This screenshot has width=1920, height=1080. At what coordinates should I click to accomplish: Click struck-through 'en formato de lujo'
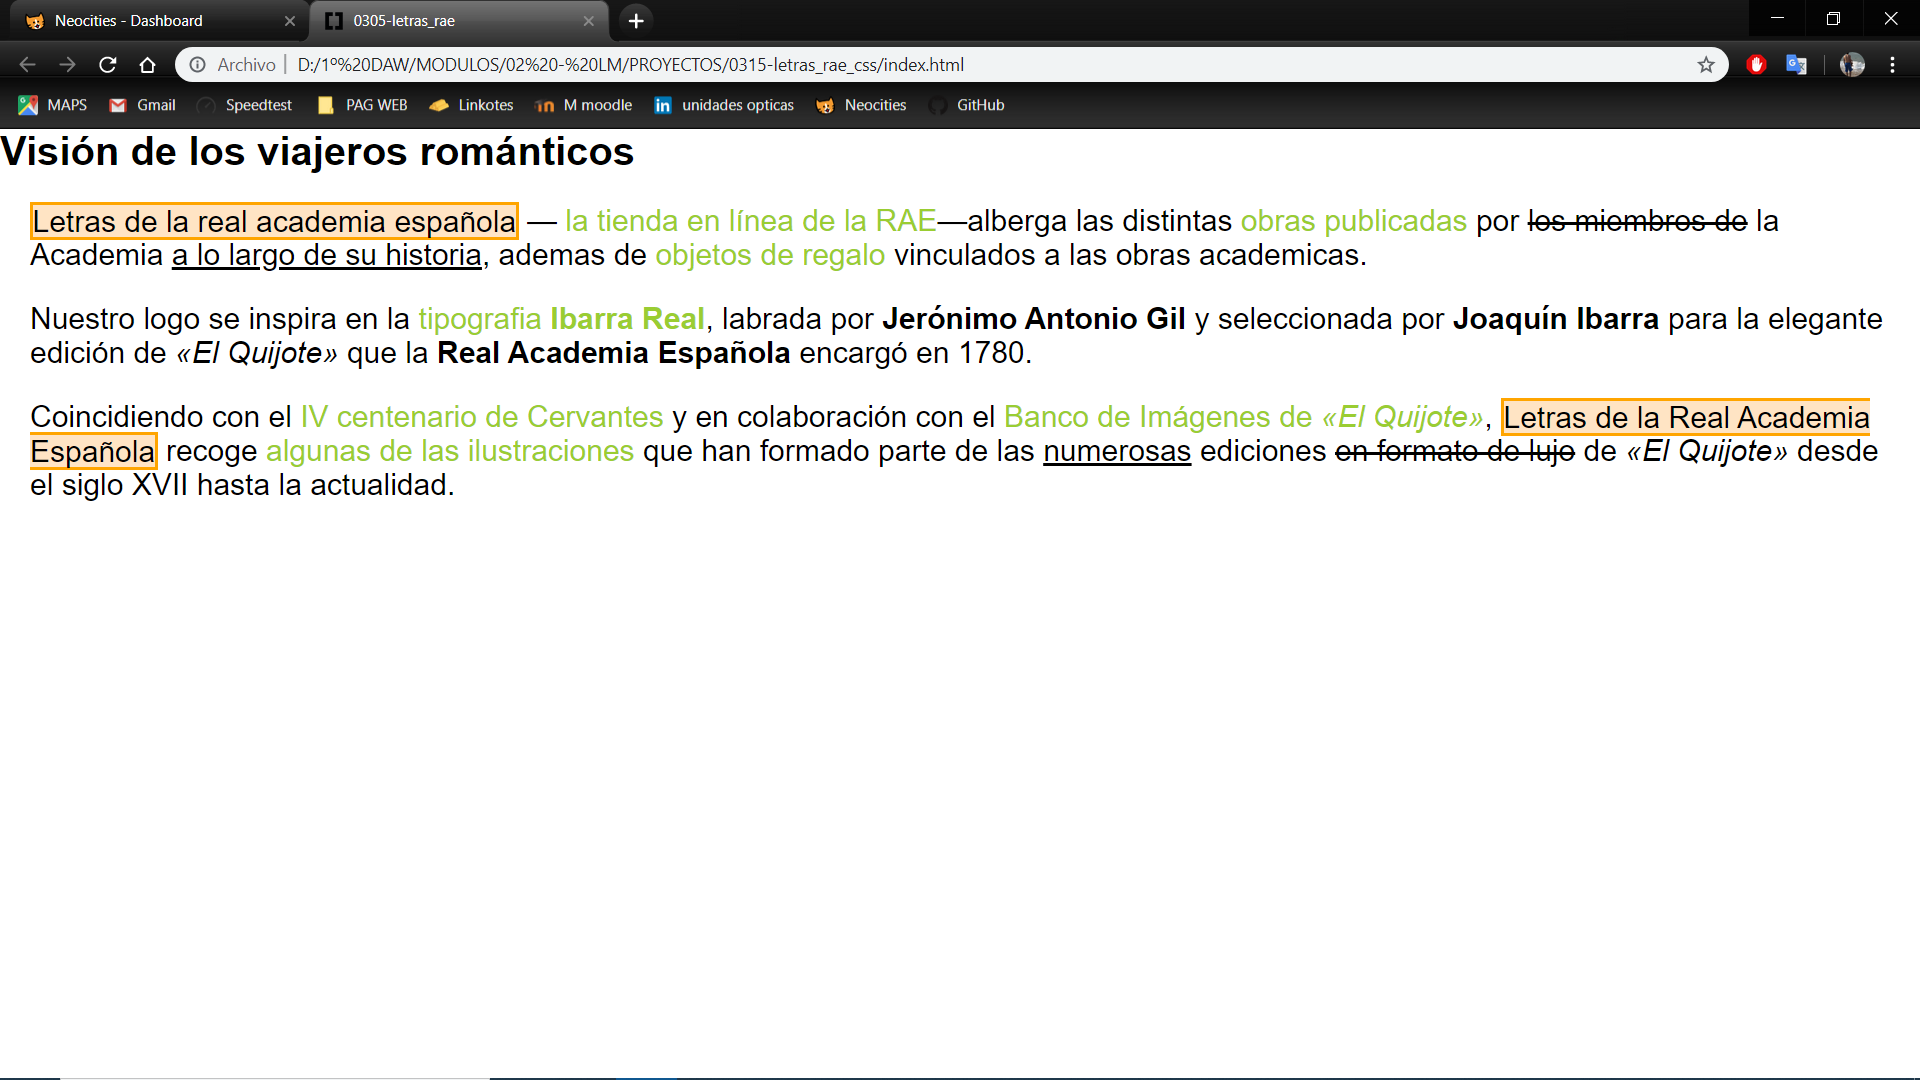pyautogui.click(x=1455, y=451)
